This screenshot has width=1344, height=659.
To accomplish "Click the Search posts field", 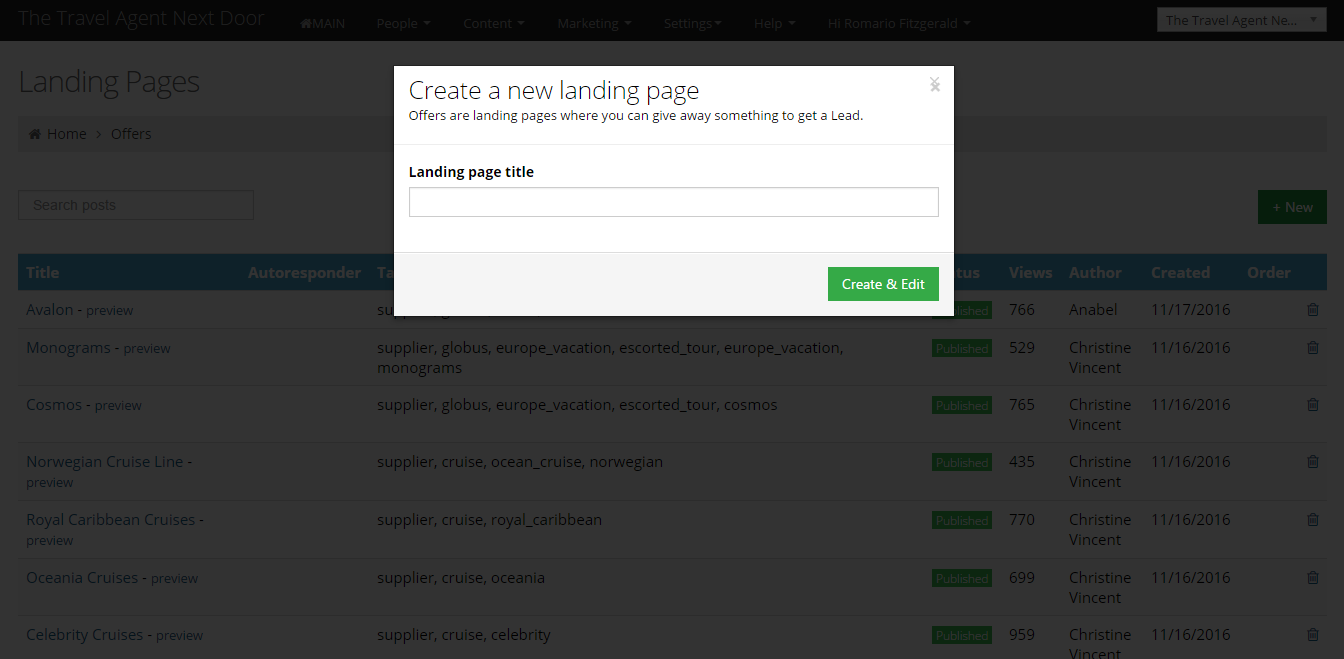I will pos(136,205).
